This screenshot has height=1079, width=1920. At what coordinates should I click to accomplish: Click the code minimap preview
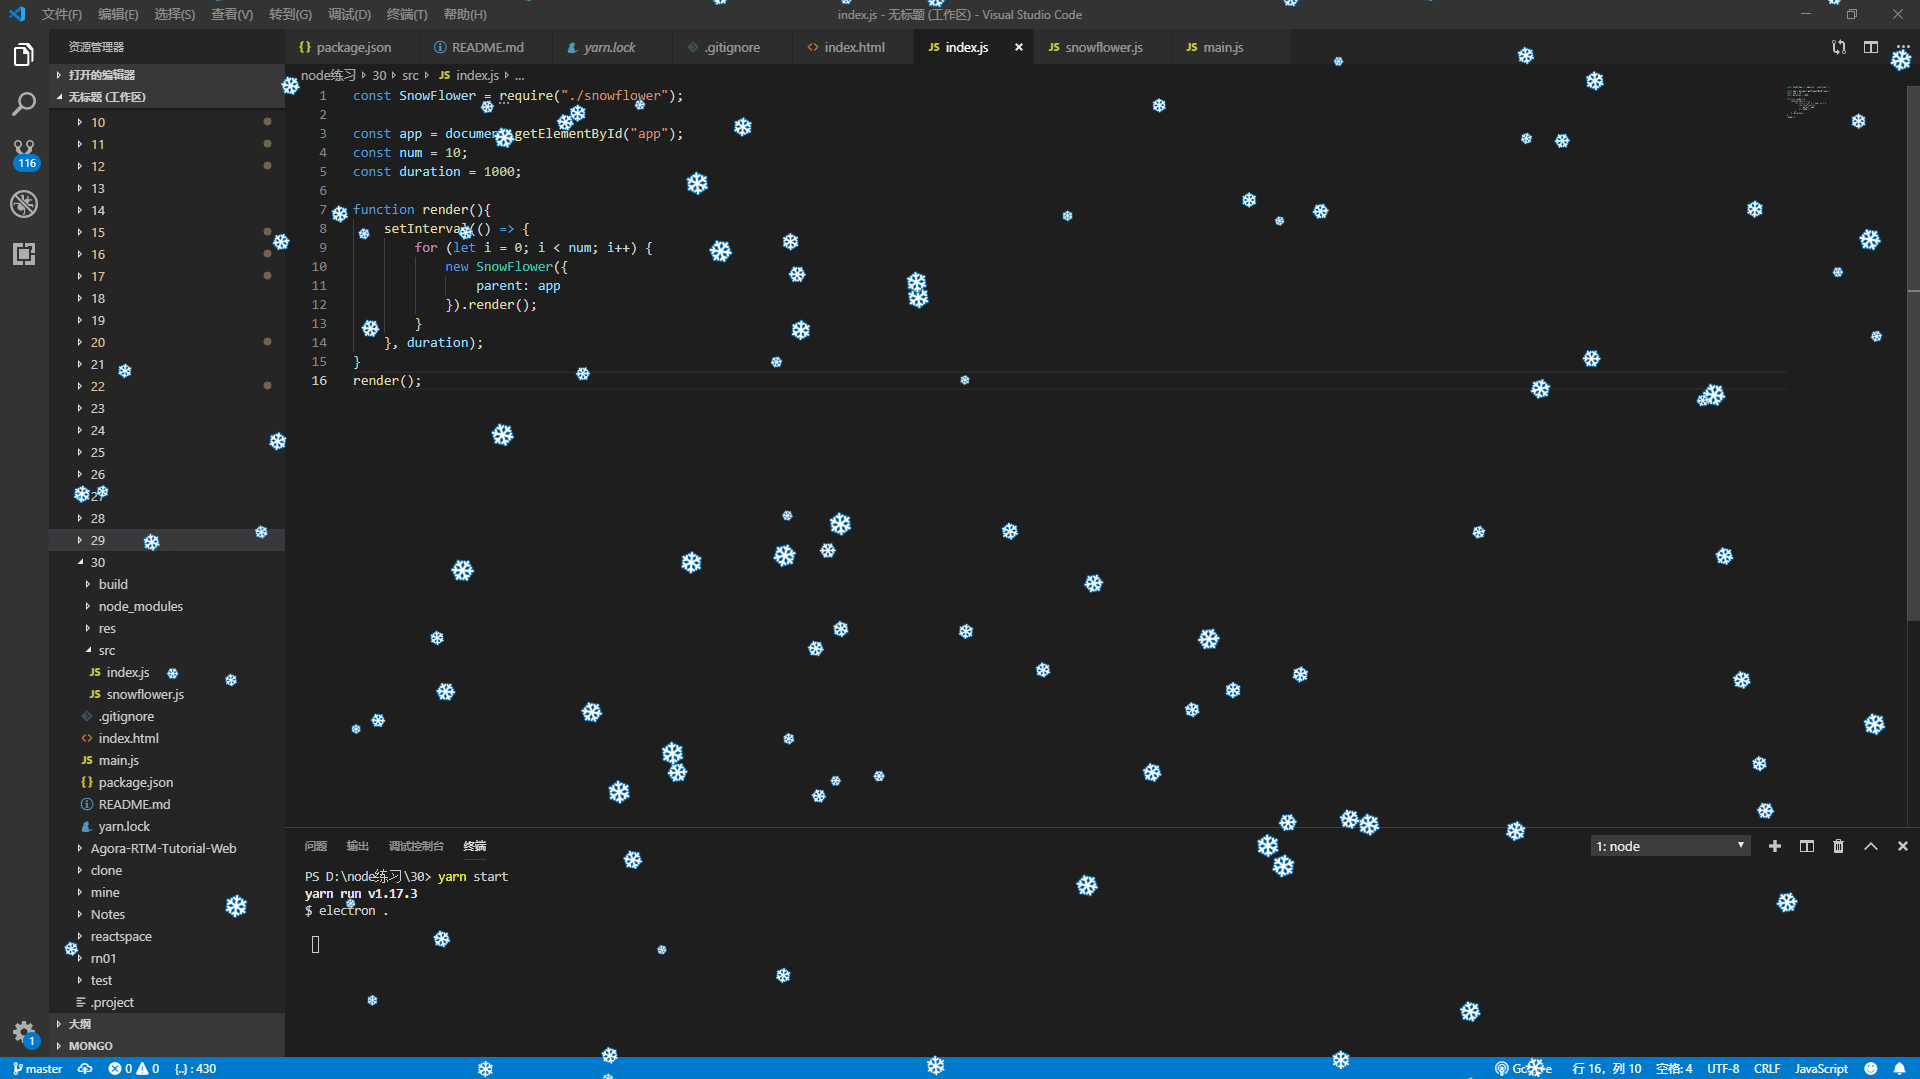pos(1808,101)
